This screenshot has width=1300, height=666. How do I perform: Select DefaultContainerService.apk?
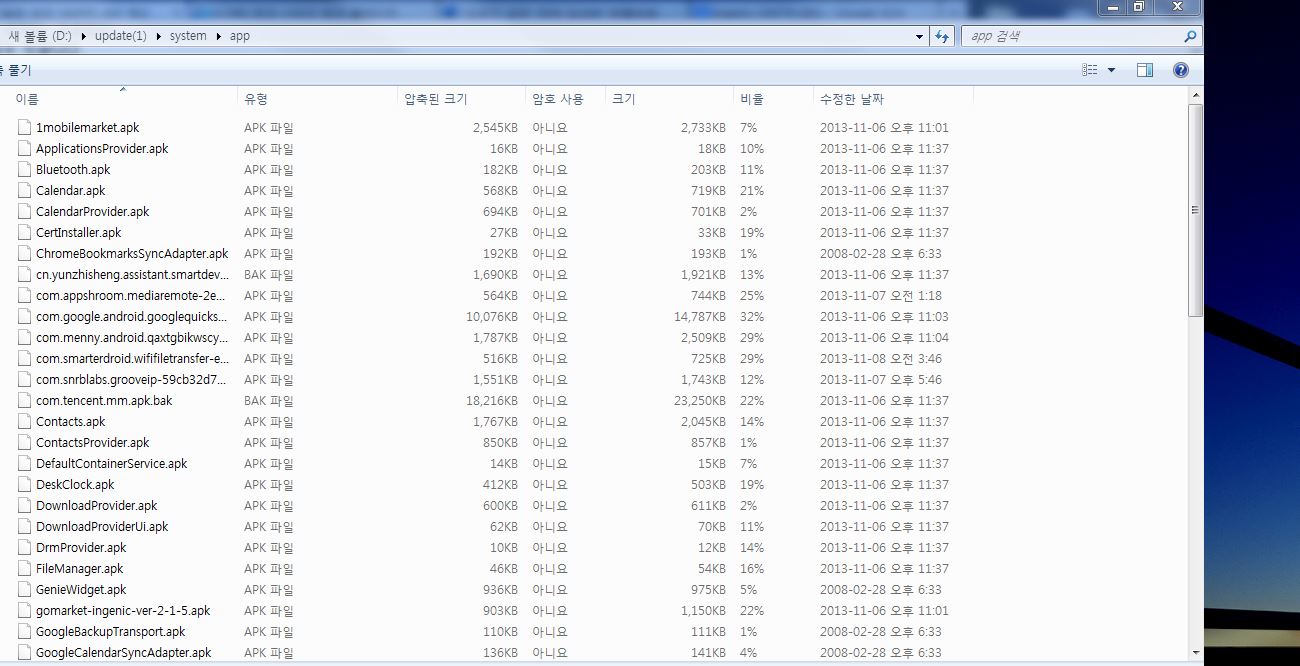coord(112,464)
